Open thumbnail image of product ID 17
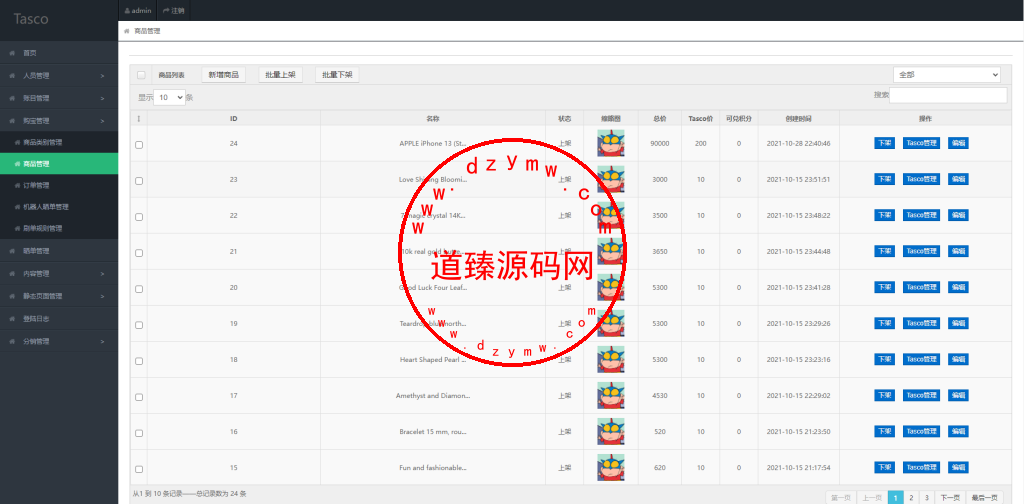The image size is (1024, 504). [x=611, y=396]
